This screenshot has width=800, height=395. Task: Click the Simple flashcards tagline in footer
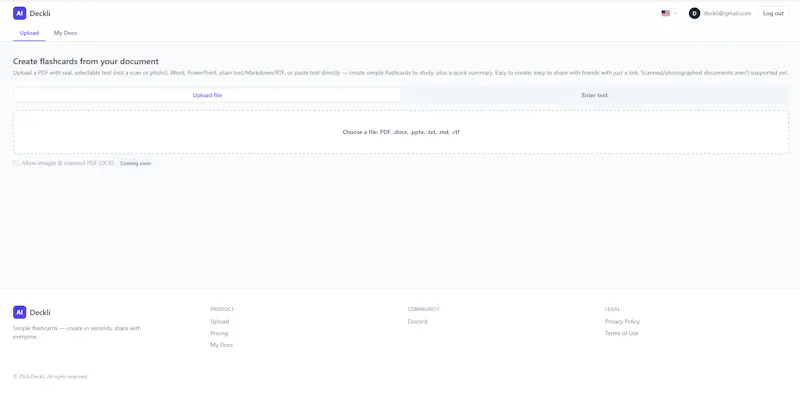point(77,332)
